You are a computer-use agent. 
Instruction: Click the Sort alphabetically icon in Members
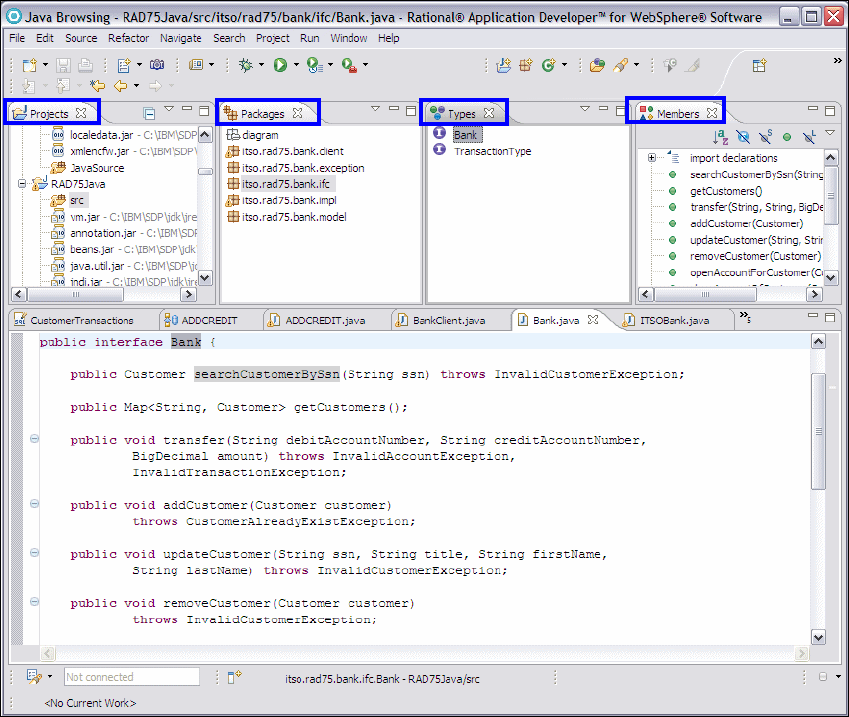[x=720, y=137]
